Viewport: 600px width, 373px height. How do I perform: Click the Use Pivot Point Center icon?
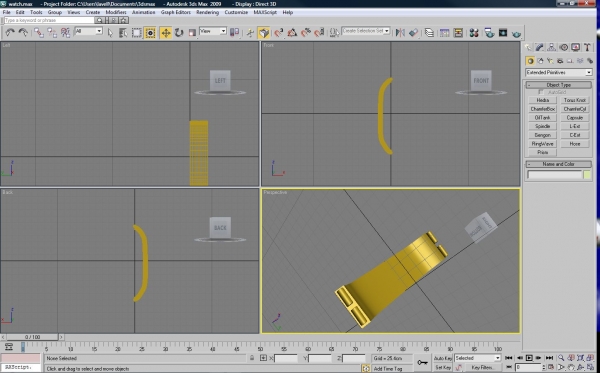point(234,33)
